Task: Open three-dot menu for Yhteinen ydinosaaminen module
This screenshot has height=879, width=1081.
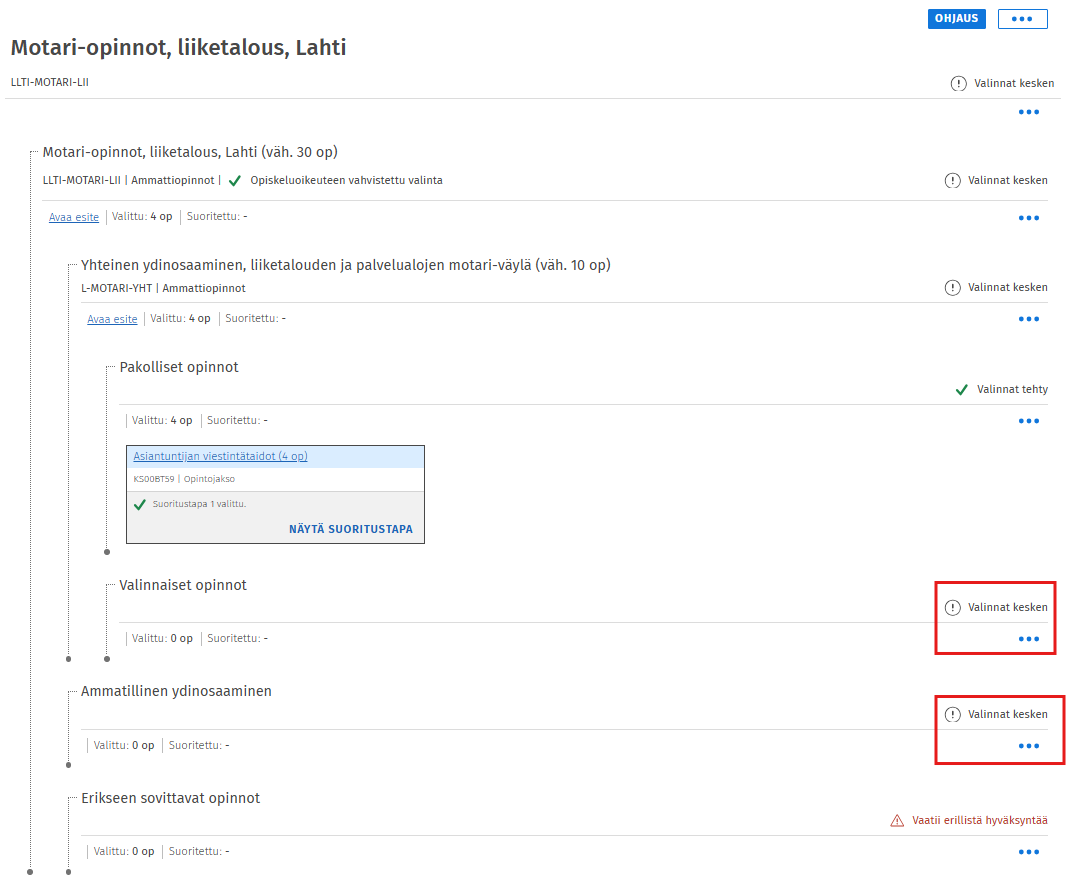Action: 1028,319
